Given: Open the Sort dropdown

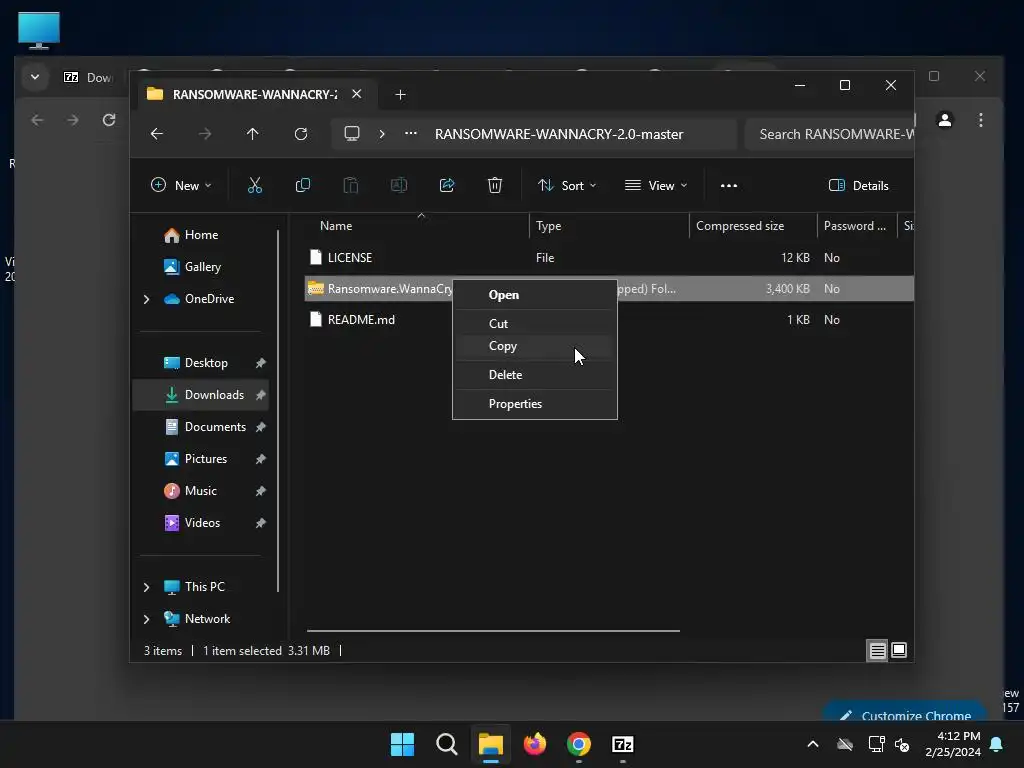Looking at the screenshot, I should coord(567,185).
